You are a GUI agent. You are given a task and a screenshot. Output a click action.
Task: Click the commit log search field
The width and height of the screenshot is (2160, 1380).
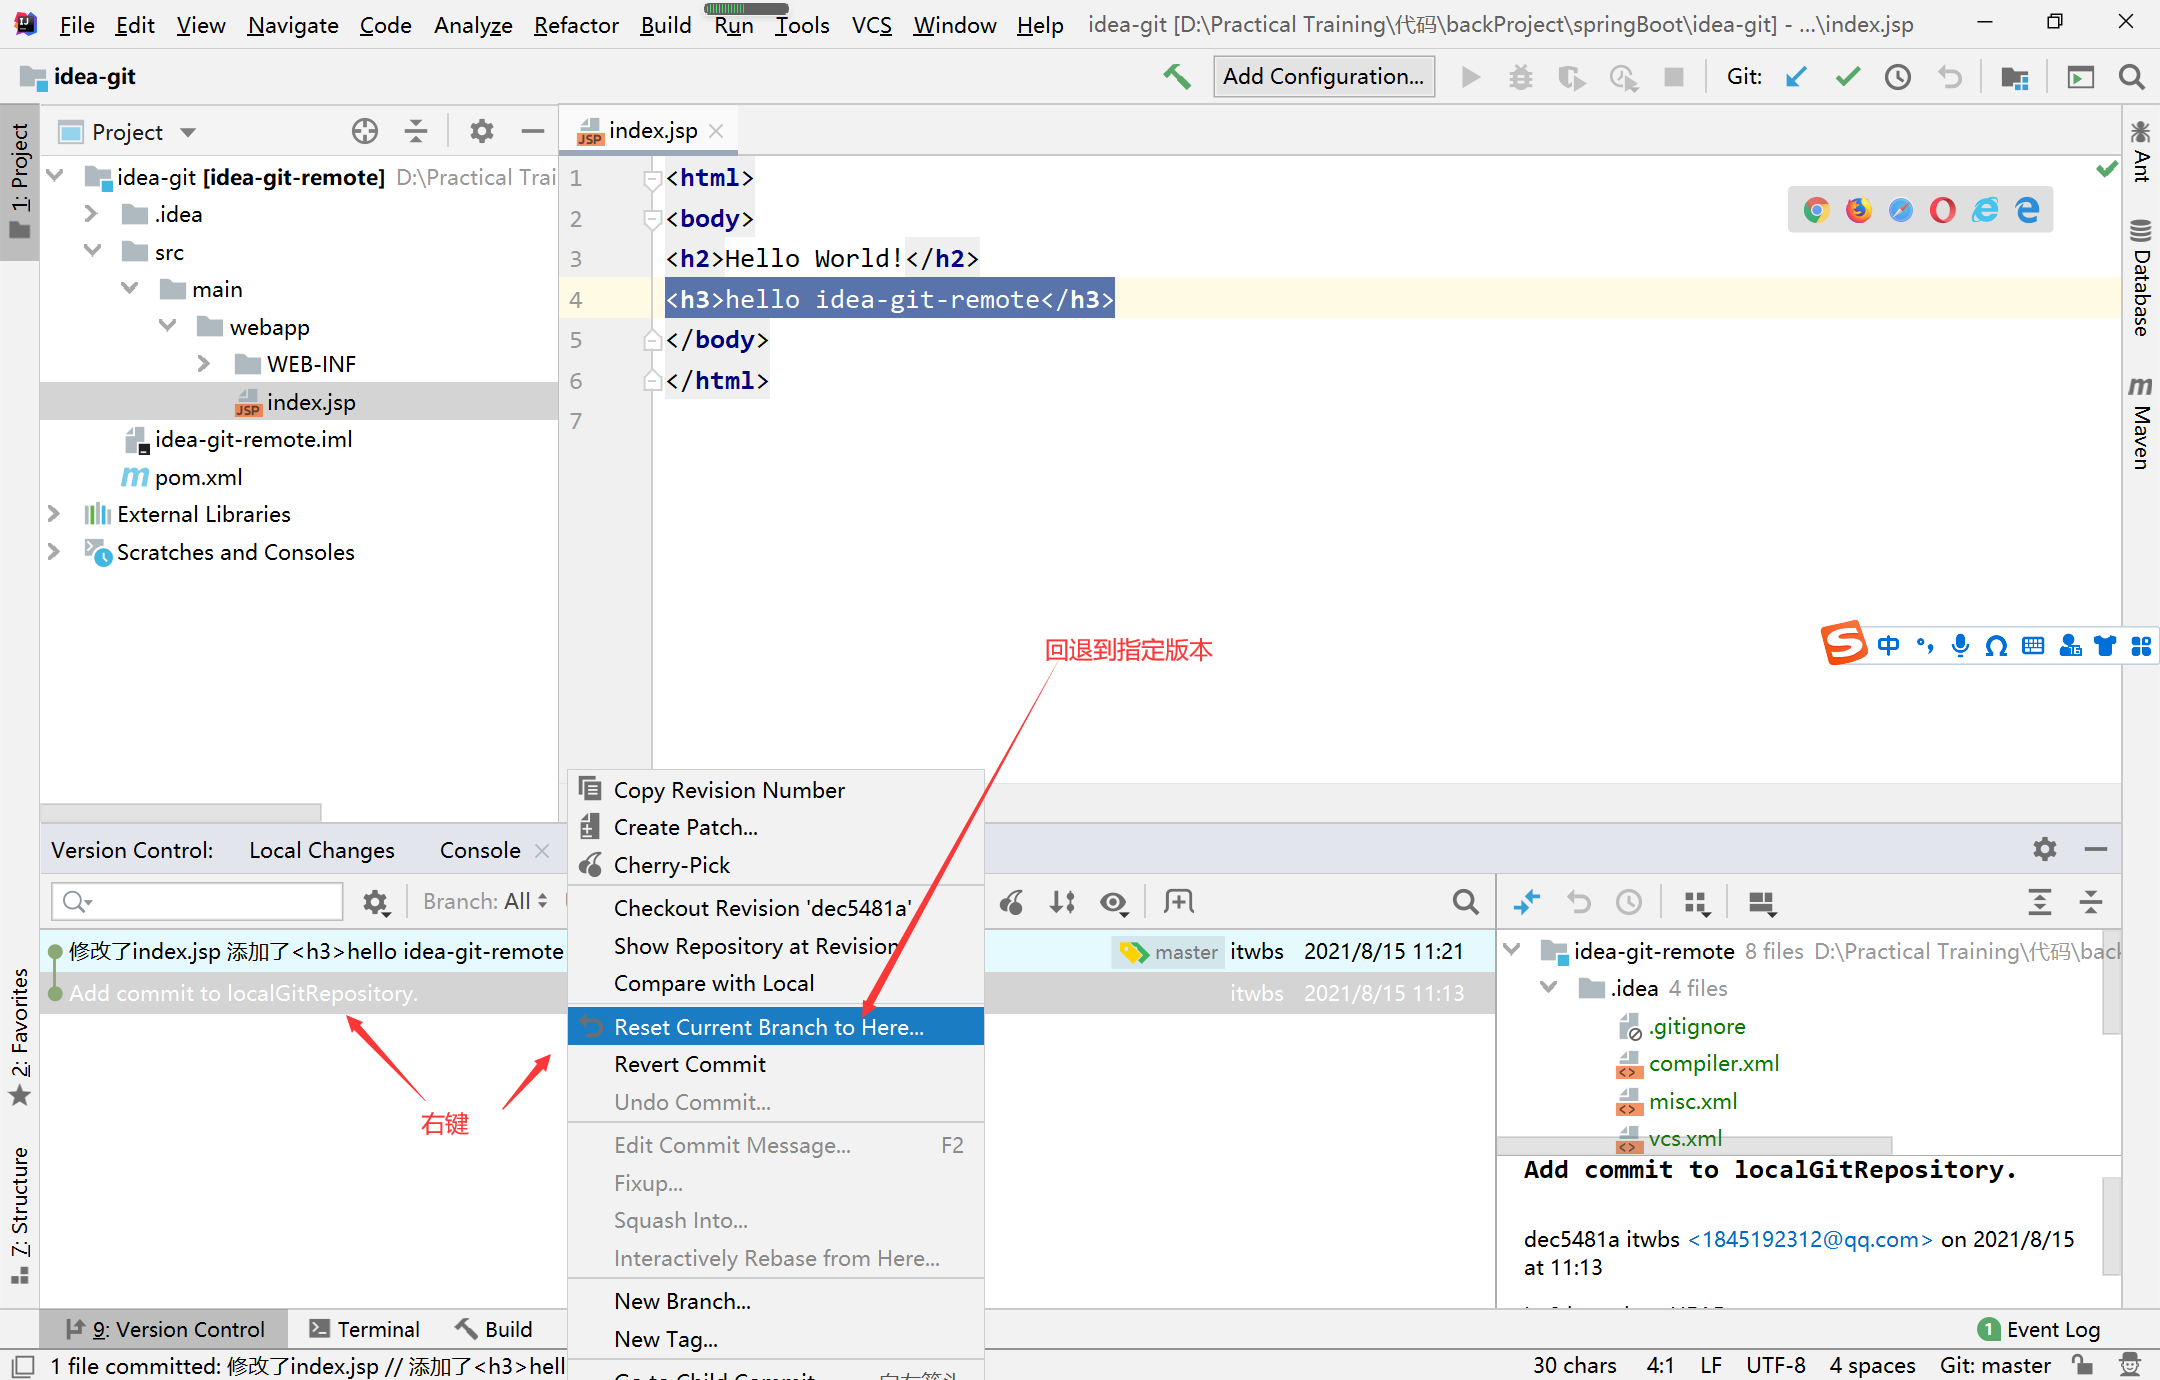coord(197,902)
